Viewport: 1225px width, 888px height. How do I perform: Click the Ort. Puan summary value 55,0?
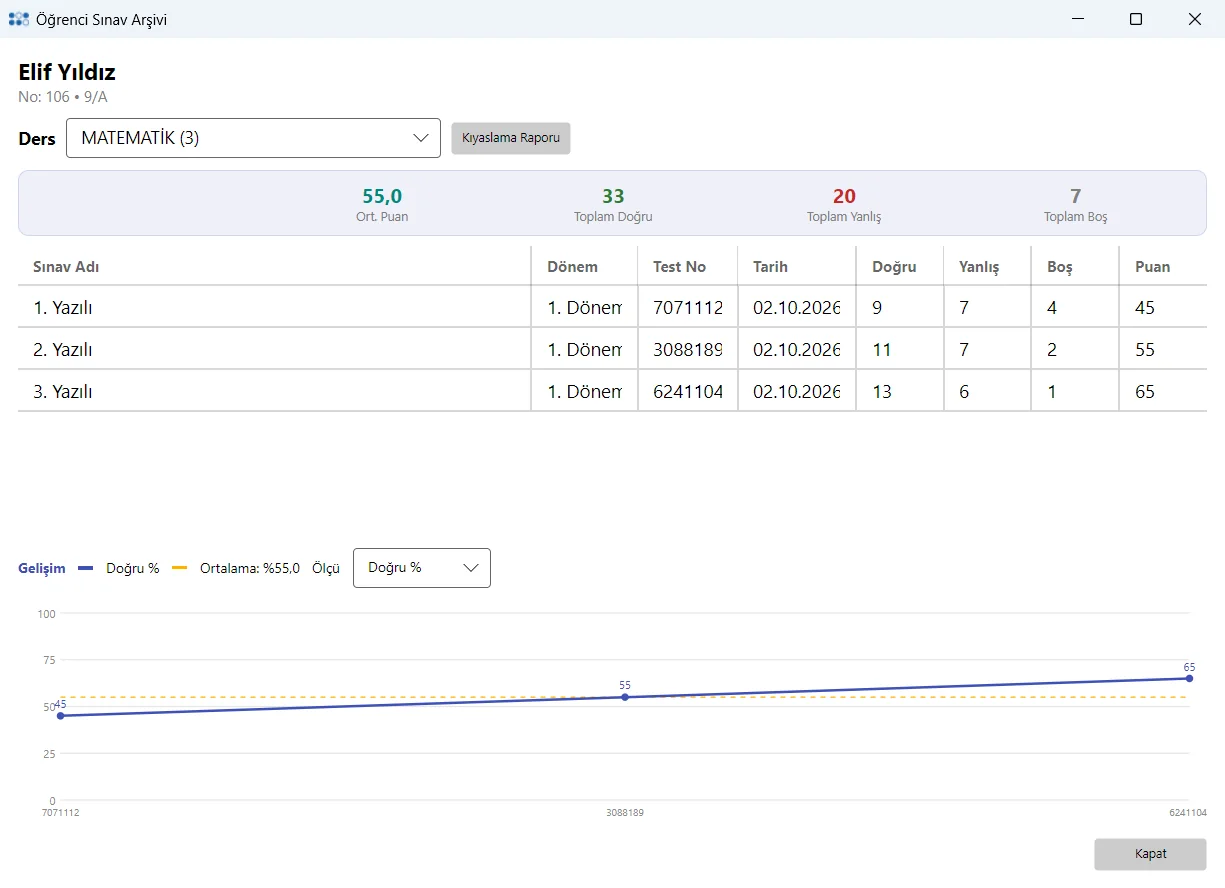[x=382, y=196]
